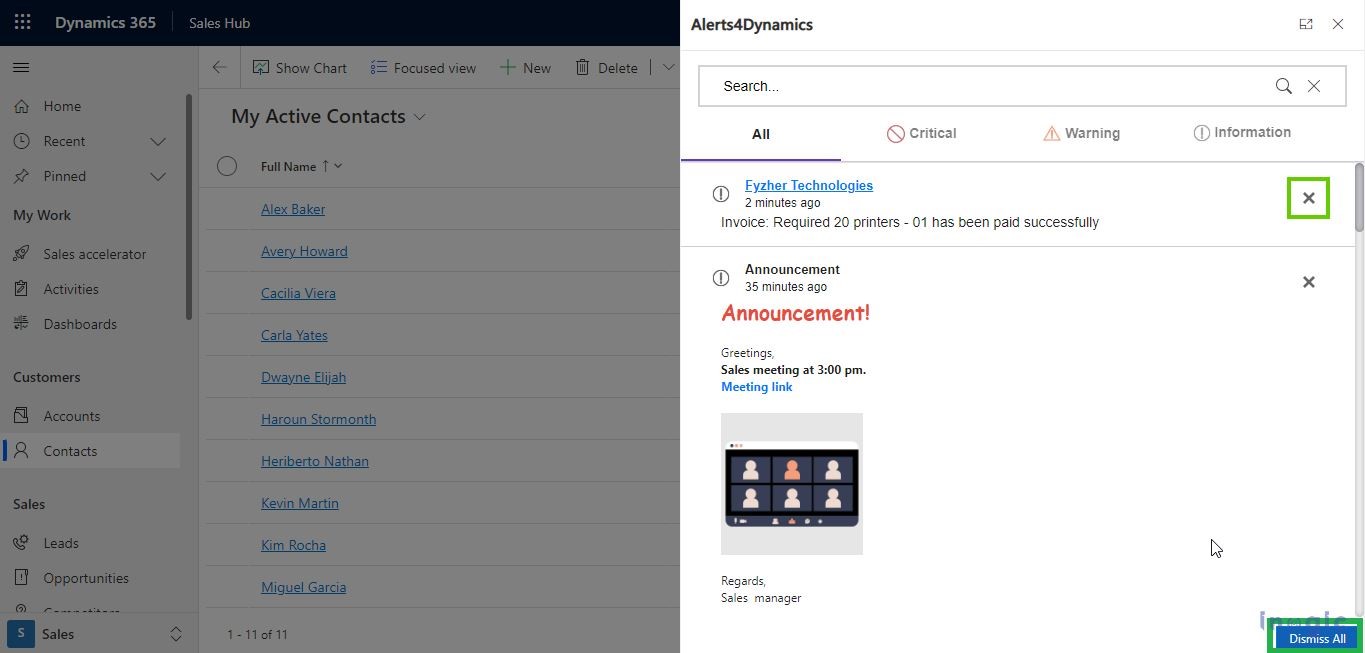Dismiss the Fyzher Technologies alert

(x=1308, y=198)
